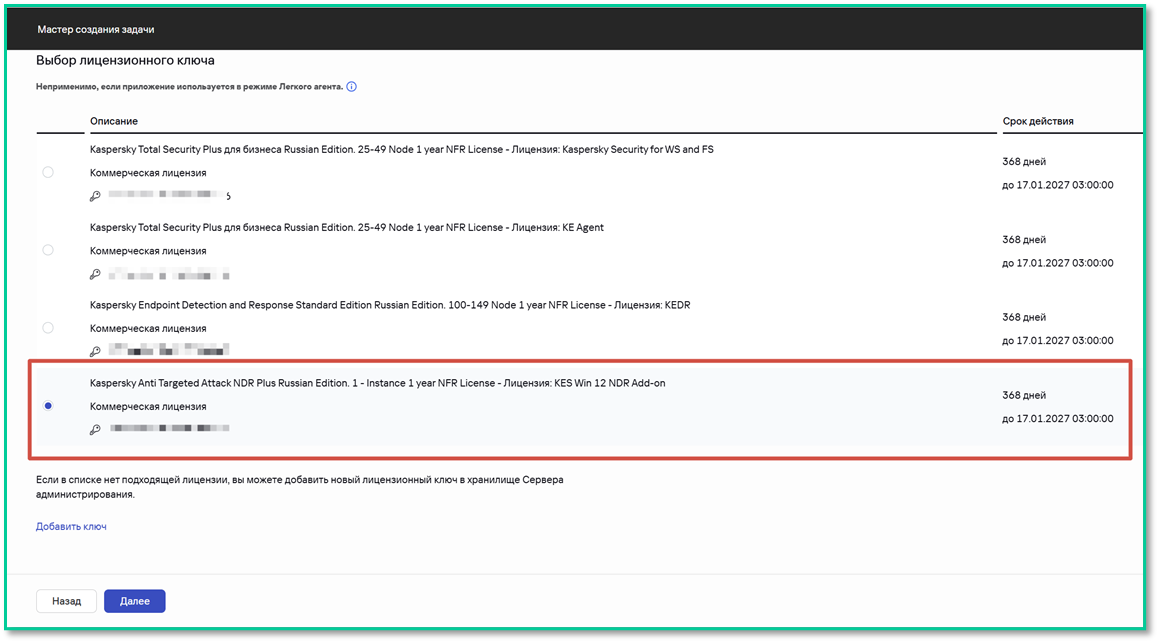Click Коммерческая лицензия in the KE Agent row
This screenshot has width=1159, height=643.
(x=148, y=251)
